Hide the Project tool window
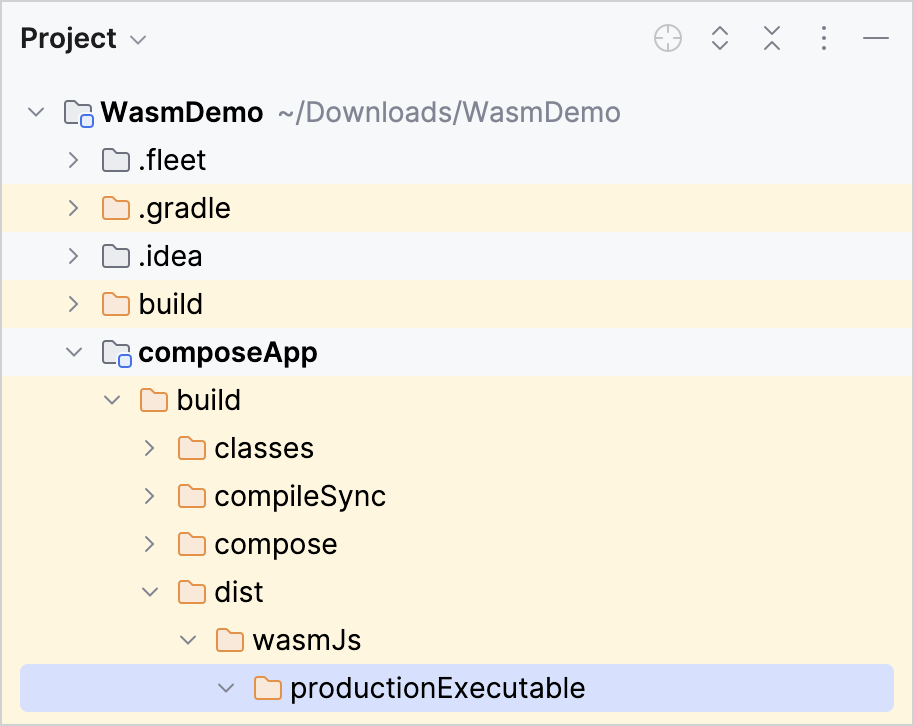This screenshot has width=914, height=726. point(876,38)
